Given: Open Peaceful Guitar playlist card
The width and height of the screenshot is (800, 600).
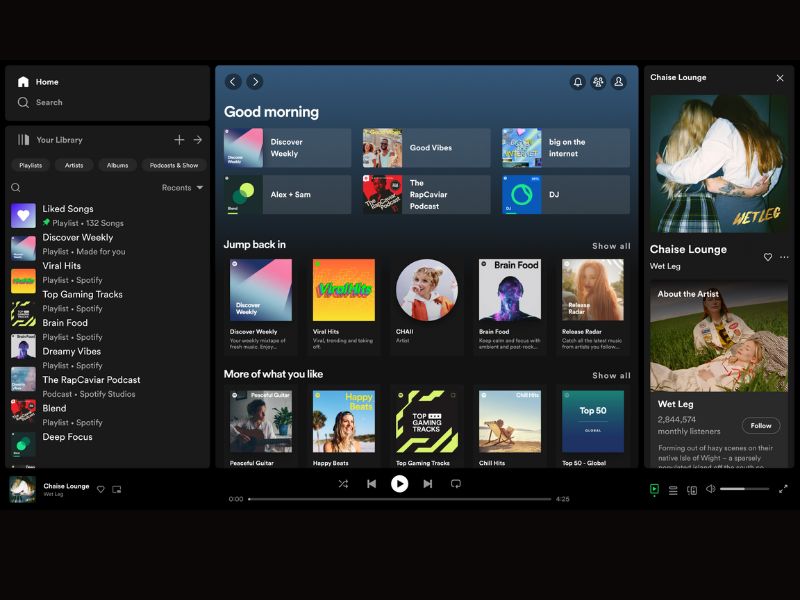Looking at the screenshot, I should click(261, 427).
